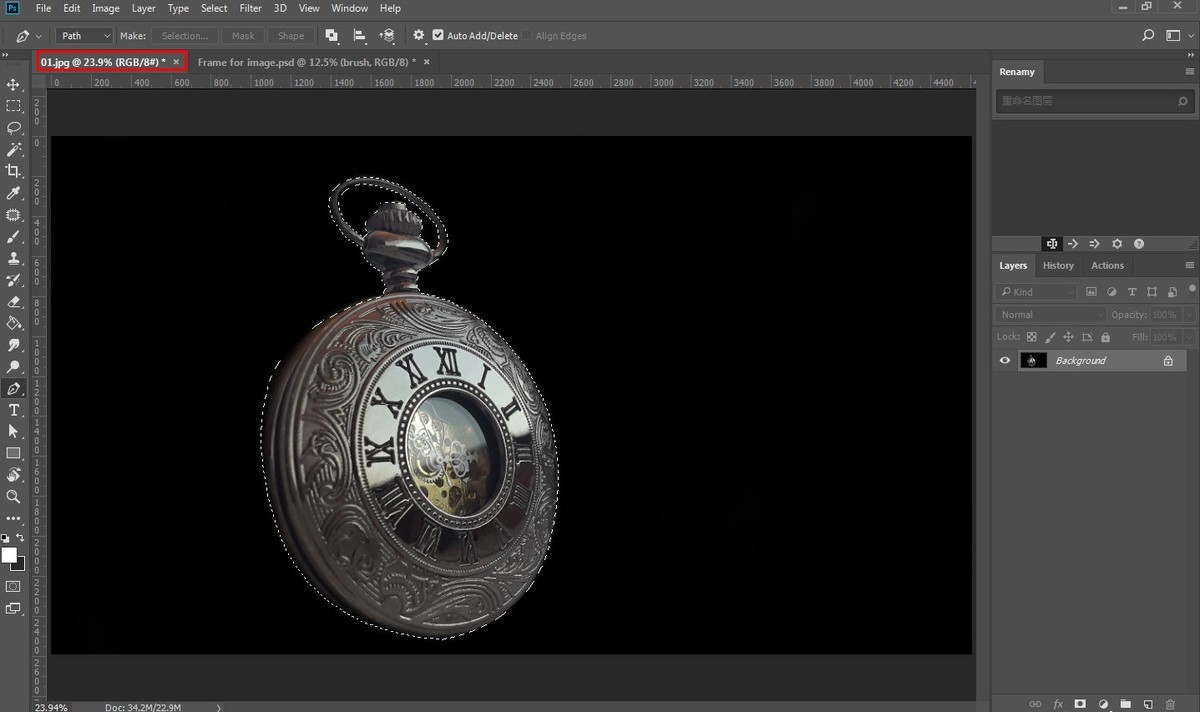Click the Selection... button
This screenshot has height=712, width=1200.
click(184, 36)
